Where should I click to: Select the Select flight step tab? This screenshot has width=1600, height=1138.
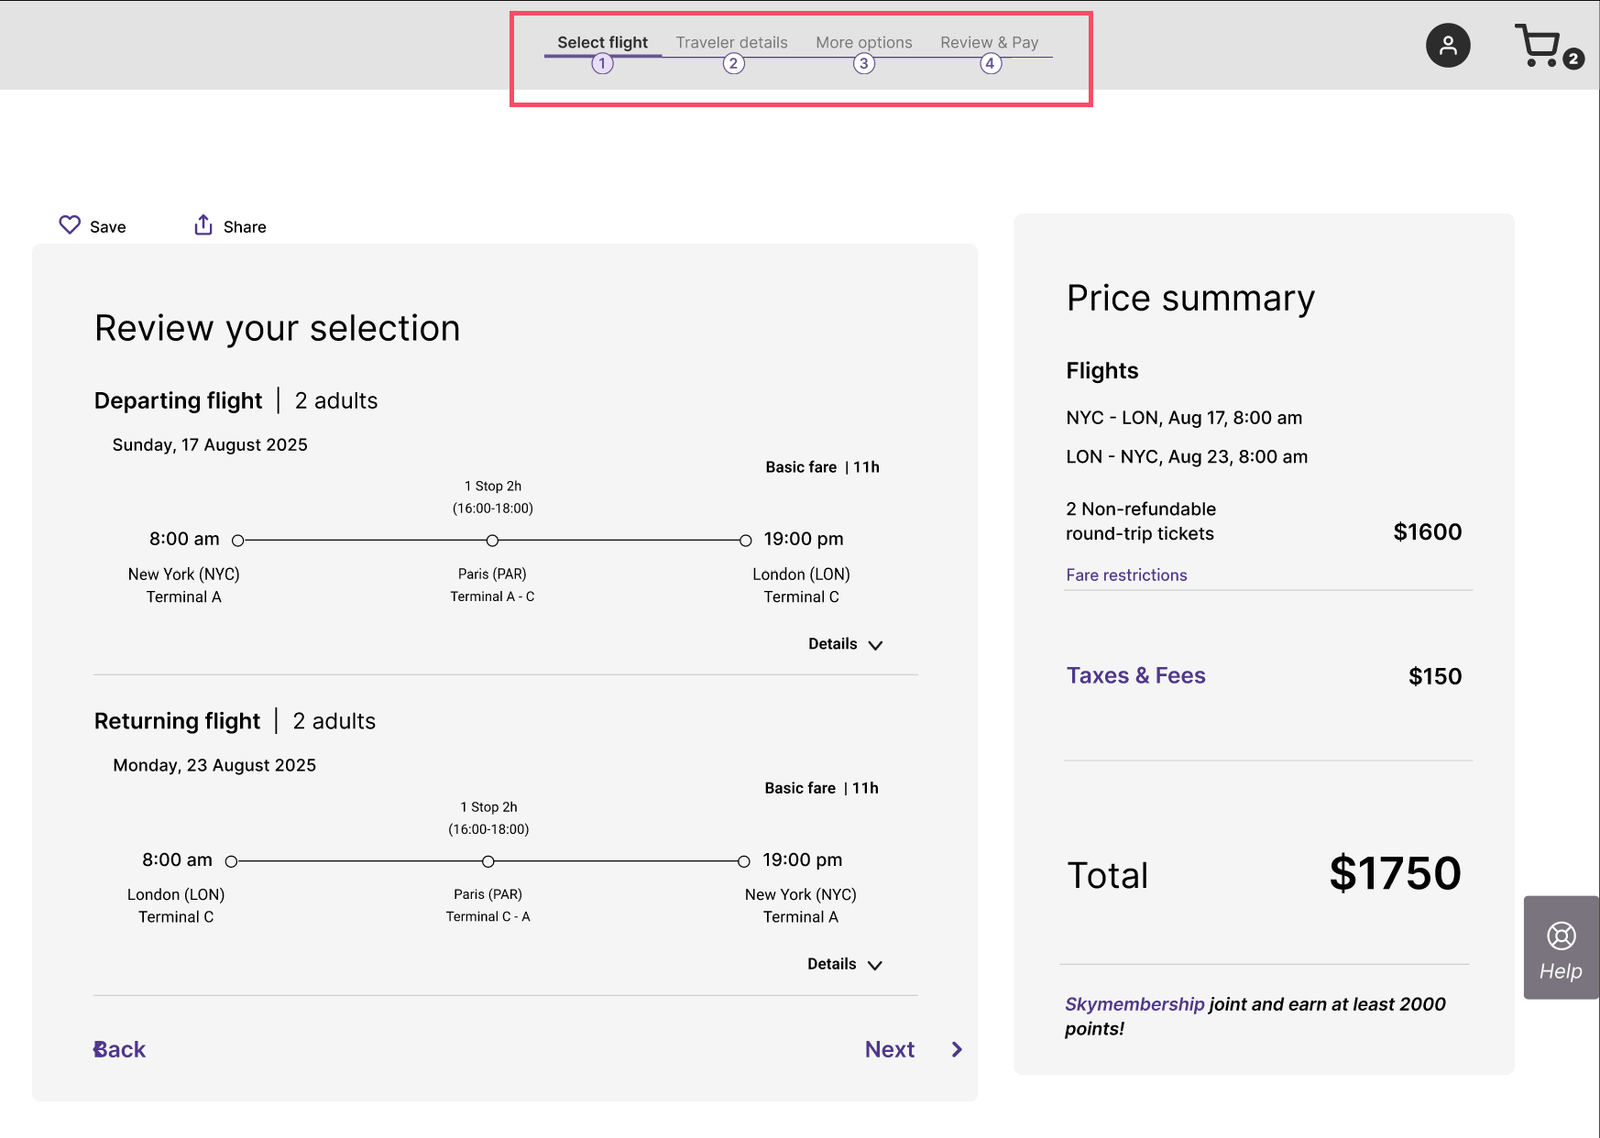(x=602, y=42)
